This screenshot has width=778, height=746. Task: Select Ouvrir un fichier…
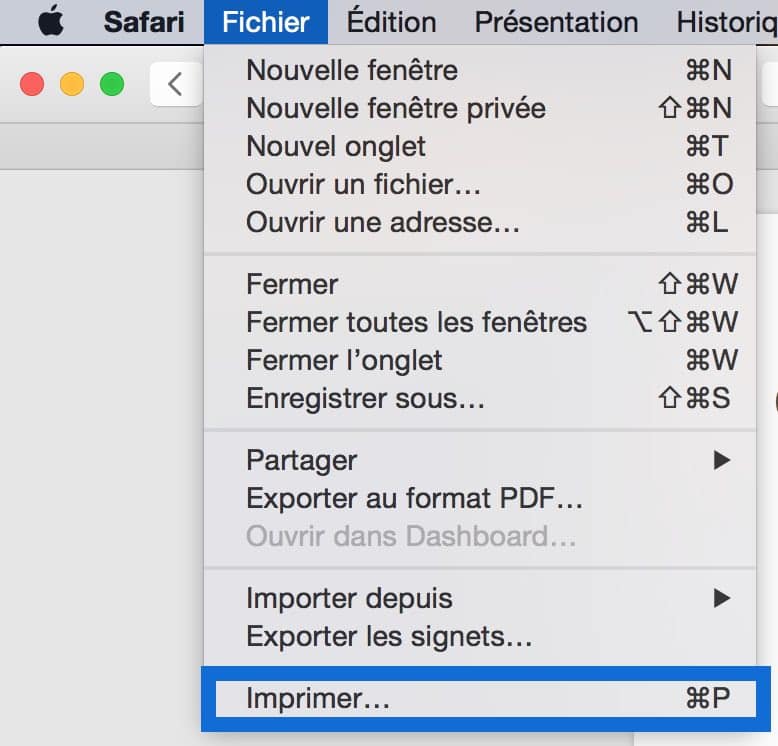[x=480, y=184]
